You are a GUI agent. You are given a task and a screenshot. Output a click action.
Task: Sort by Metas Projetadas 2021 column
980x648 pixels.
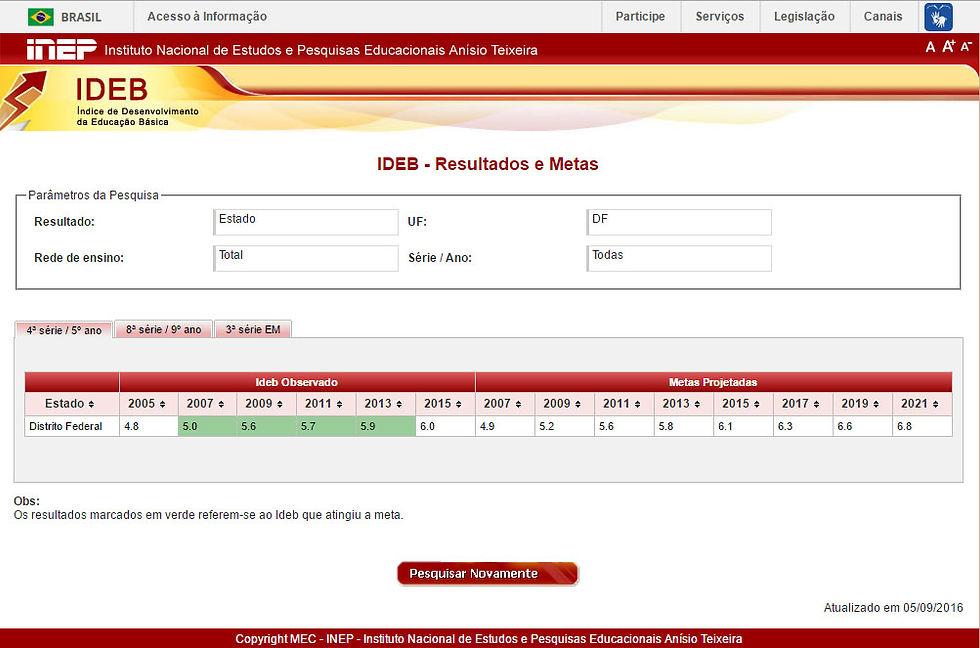(922, 404)
